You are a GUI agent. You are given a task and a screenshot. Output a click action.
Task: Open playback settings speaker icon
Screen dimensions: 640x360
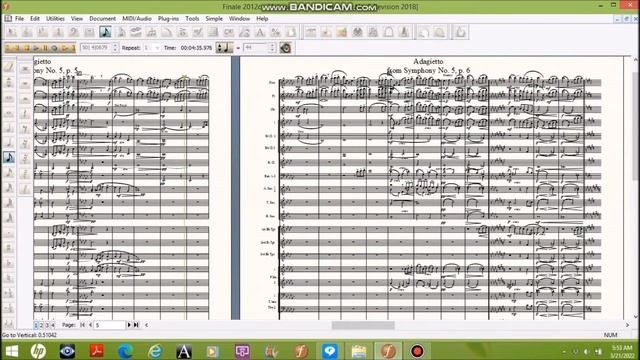[285, 48]
